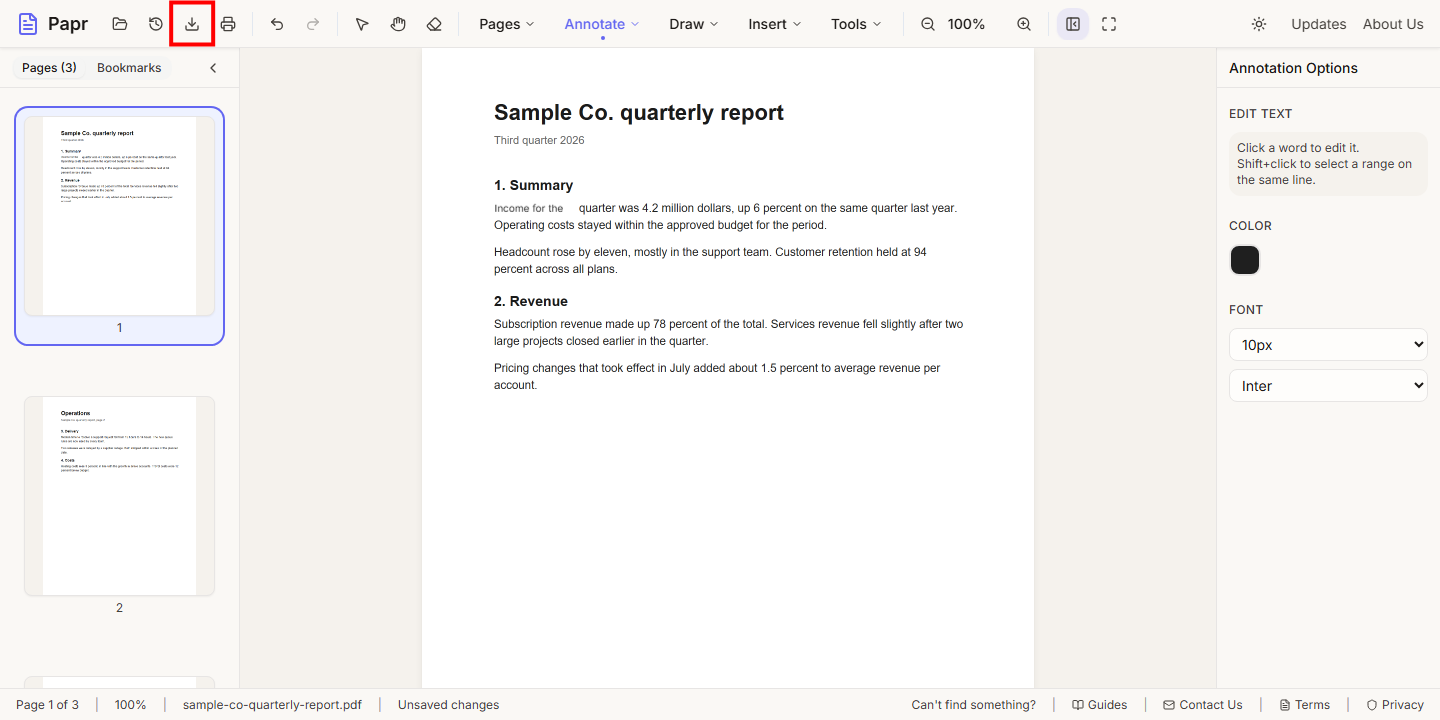Open the Updates page

click(x=1319, y=24)
